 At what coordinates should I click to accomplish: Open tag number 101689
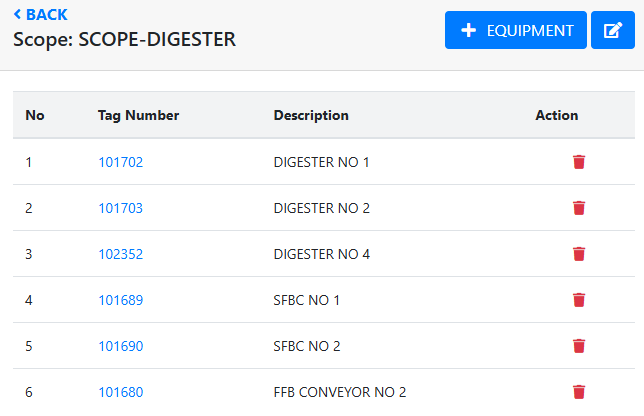(120, 300)
